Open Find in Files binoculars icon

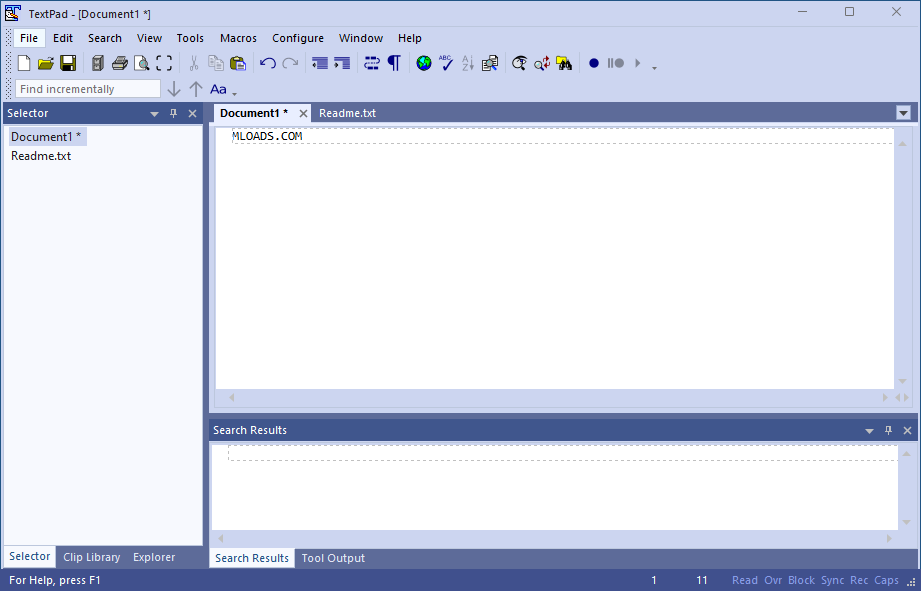tap(564, 63)
